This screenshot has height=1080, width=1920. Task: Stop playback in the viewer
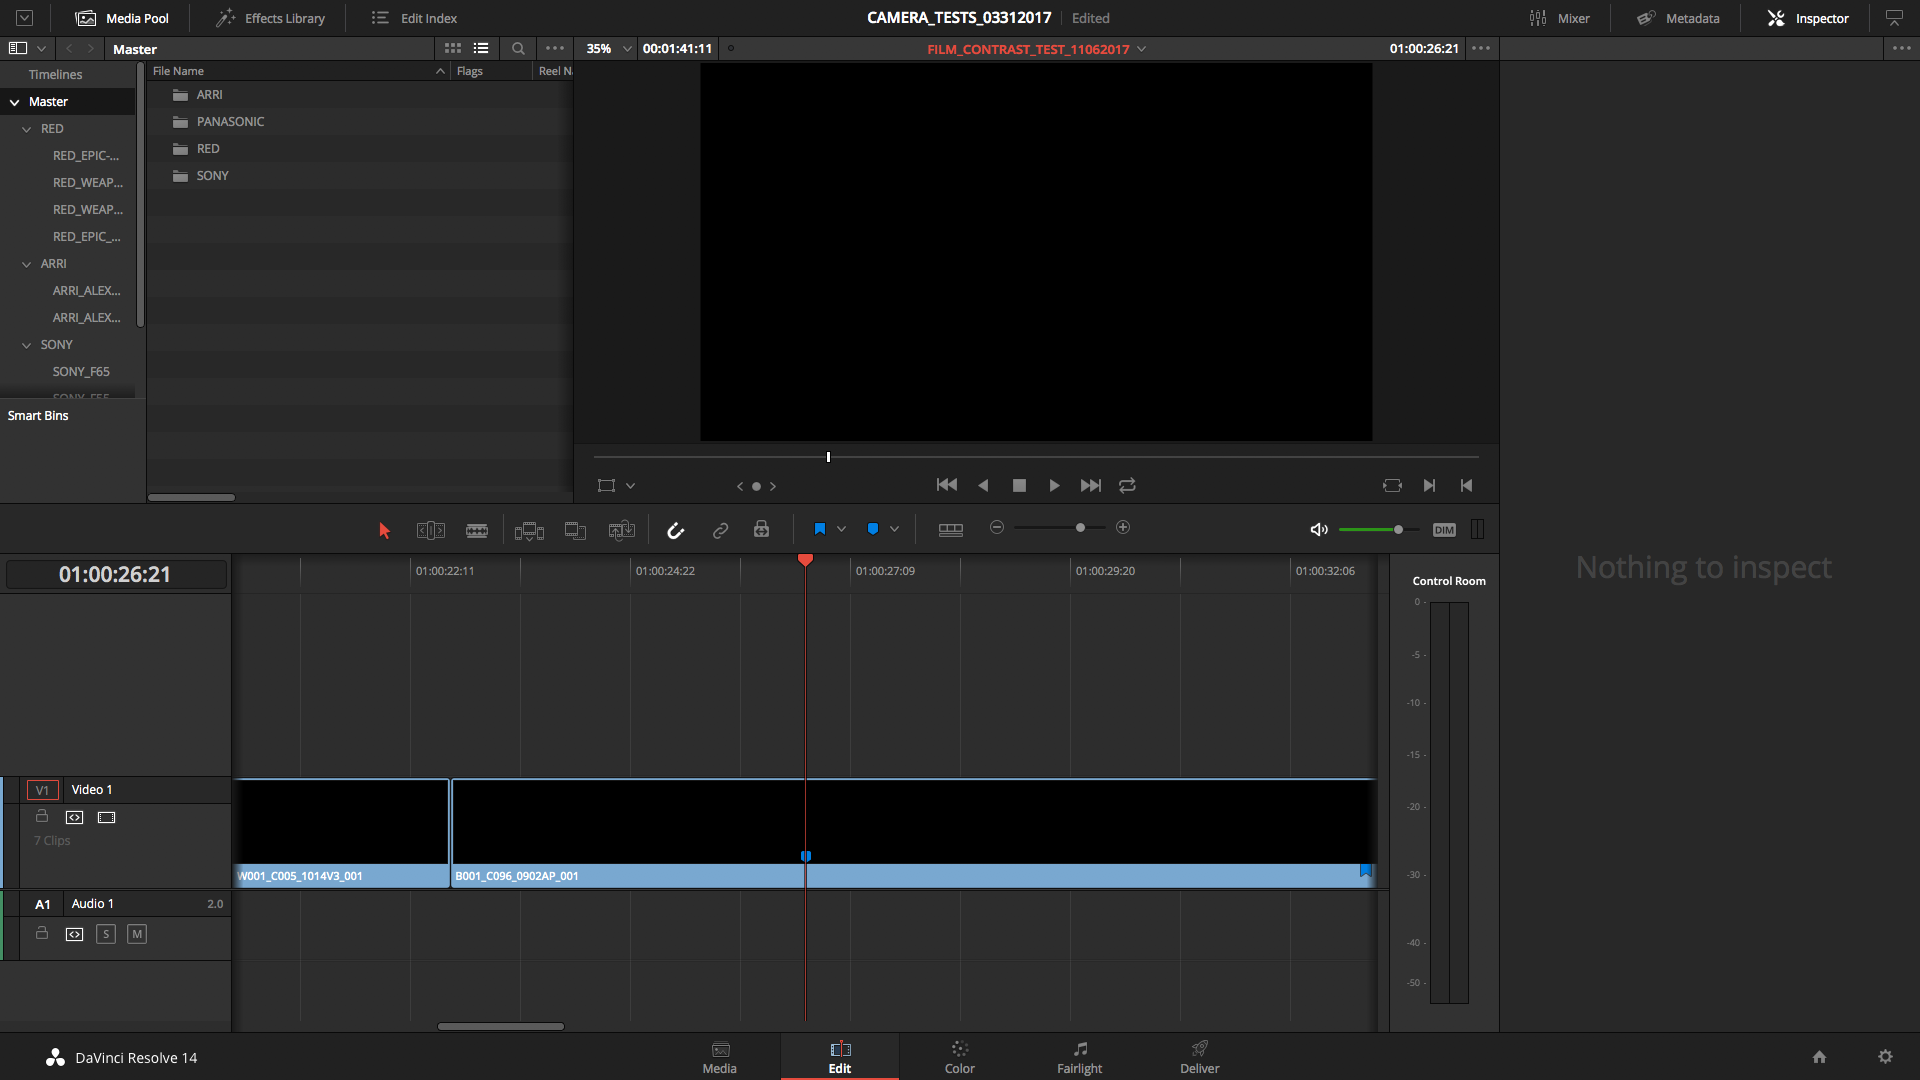tap(1019, 485)
